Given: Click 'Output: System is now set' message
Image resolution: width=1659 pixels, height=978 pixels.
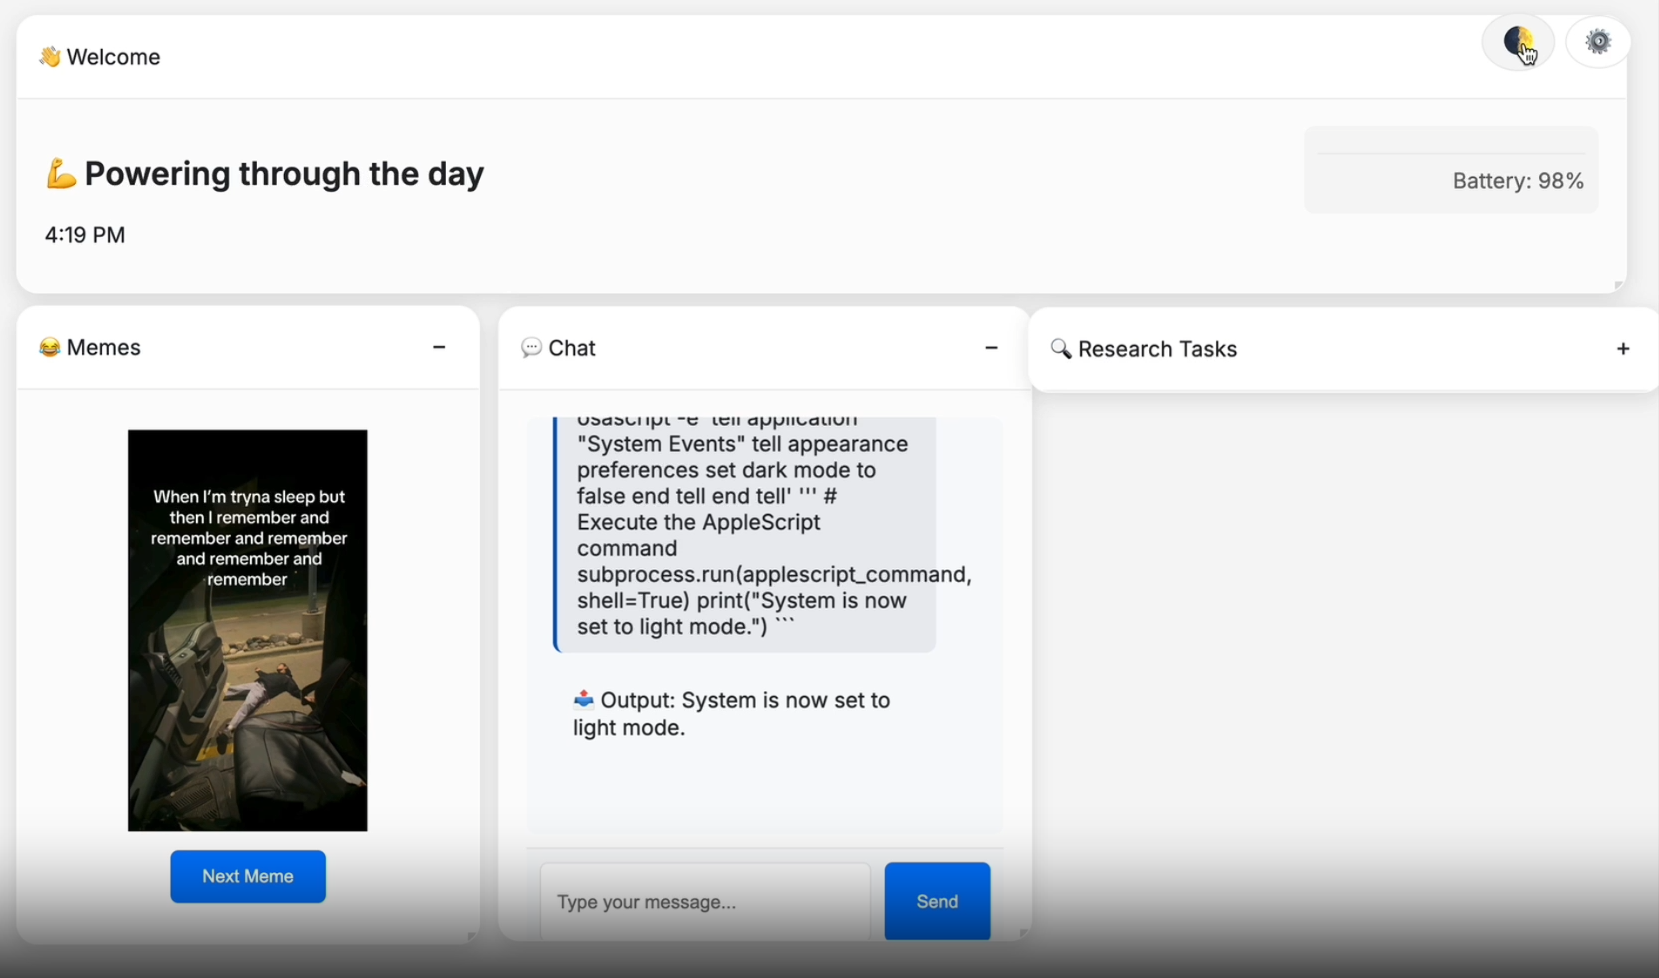Looking at the screenshot, I should click(x=731, y=713).
